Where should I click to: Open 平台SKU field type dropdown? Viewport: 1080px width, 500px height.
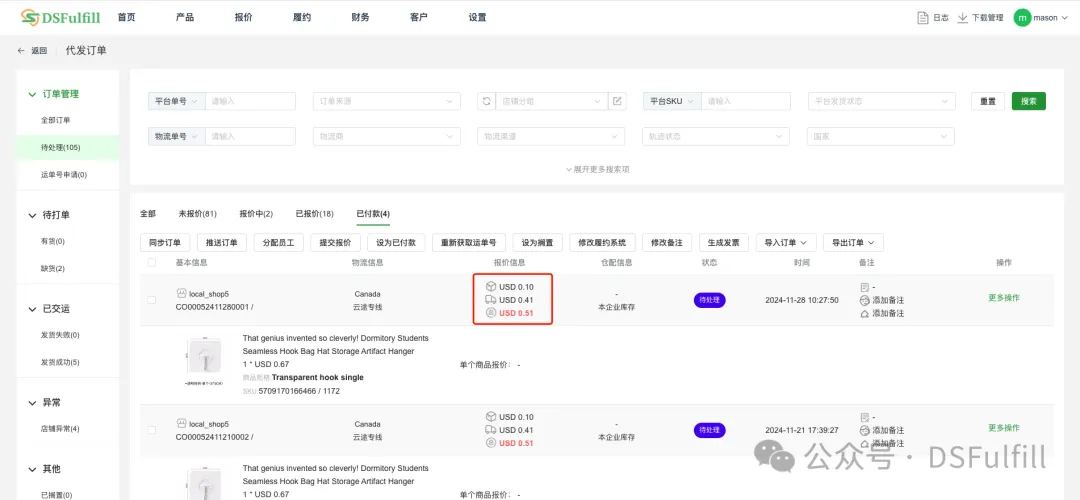point(672,101)
